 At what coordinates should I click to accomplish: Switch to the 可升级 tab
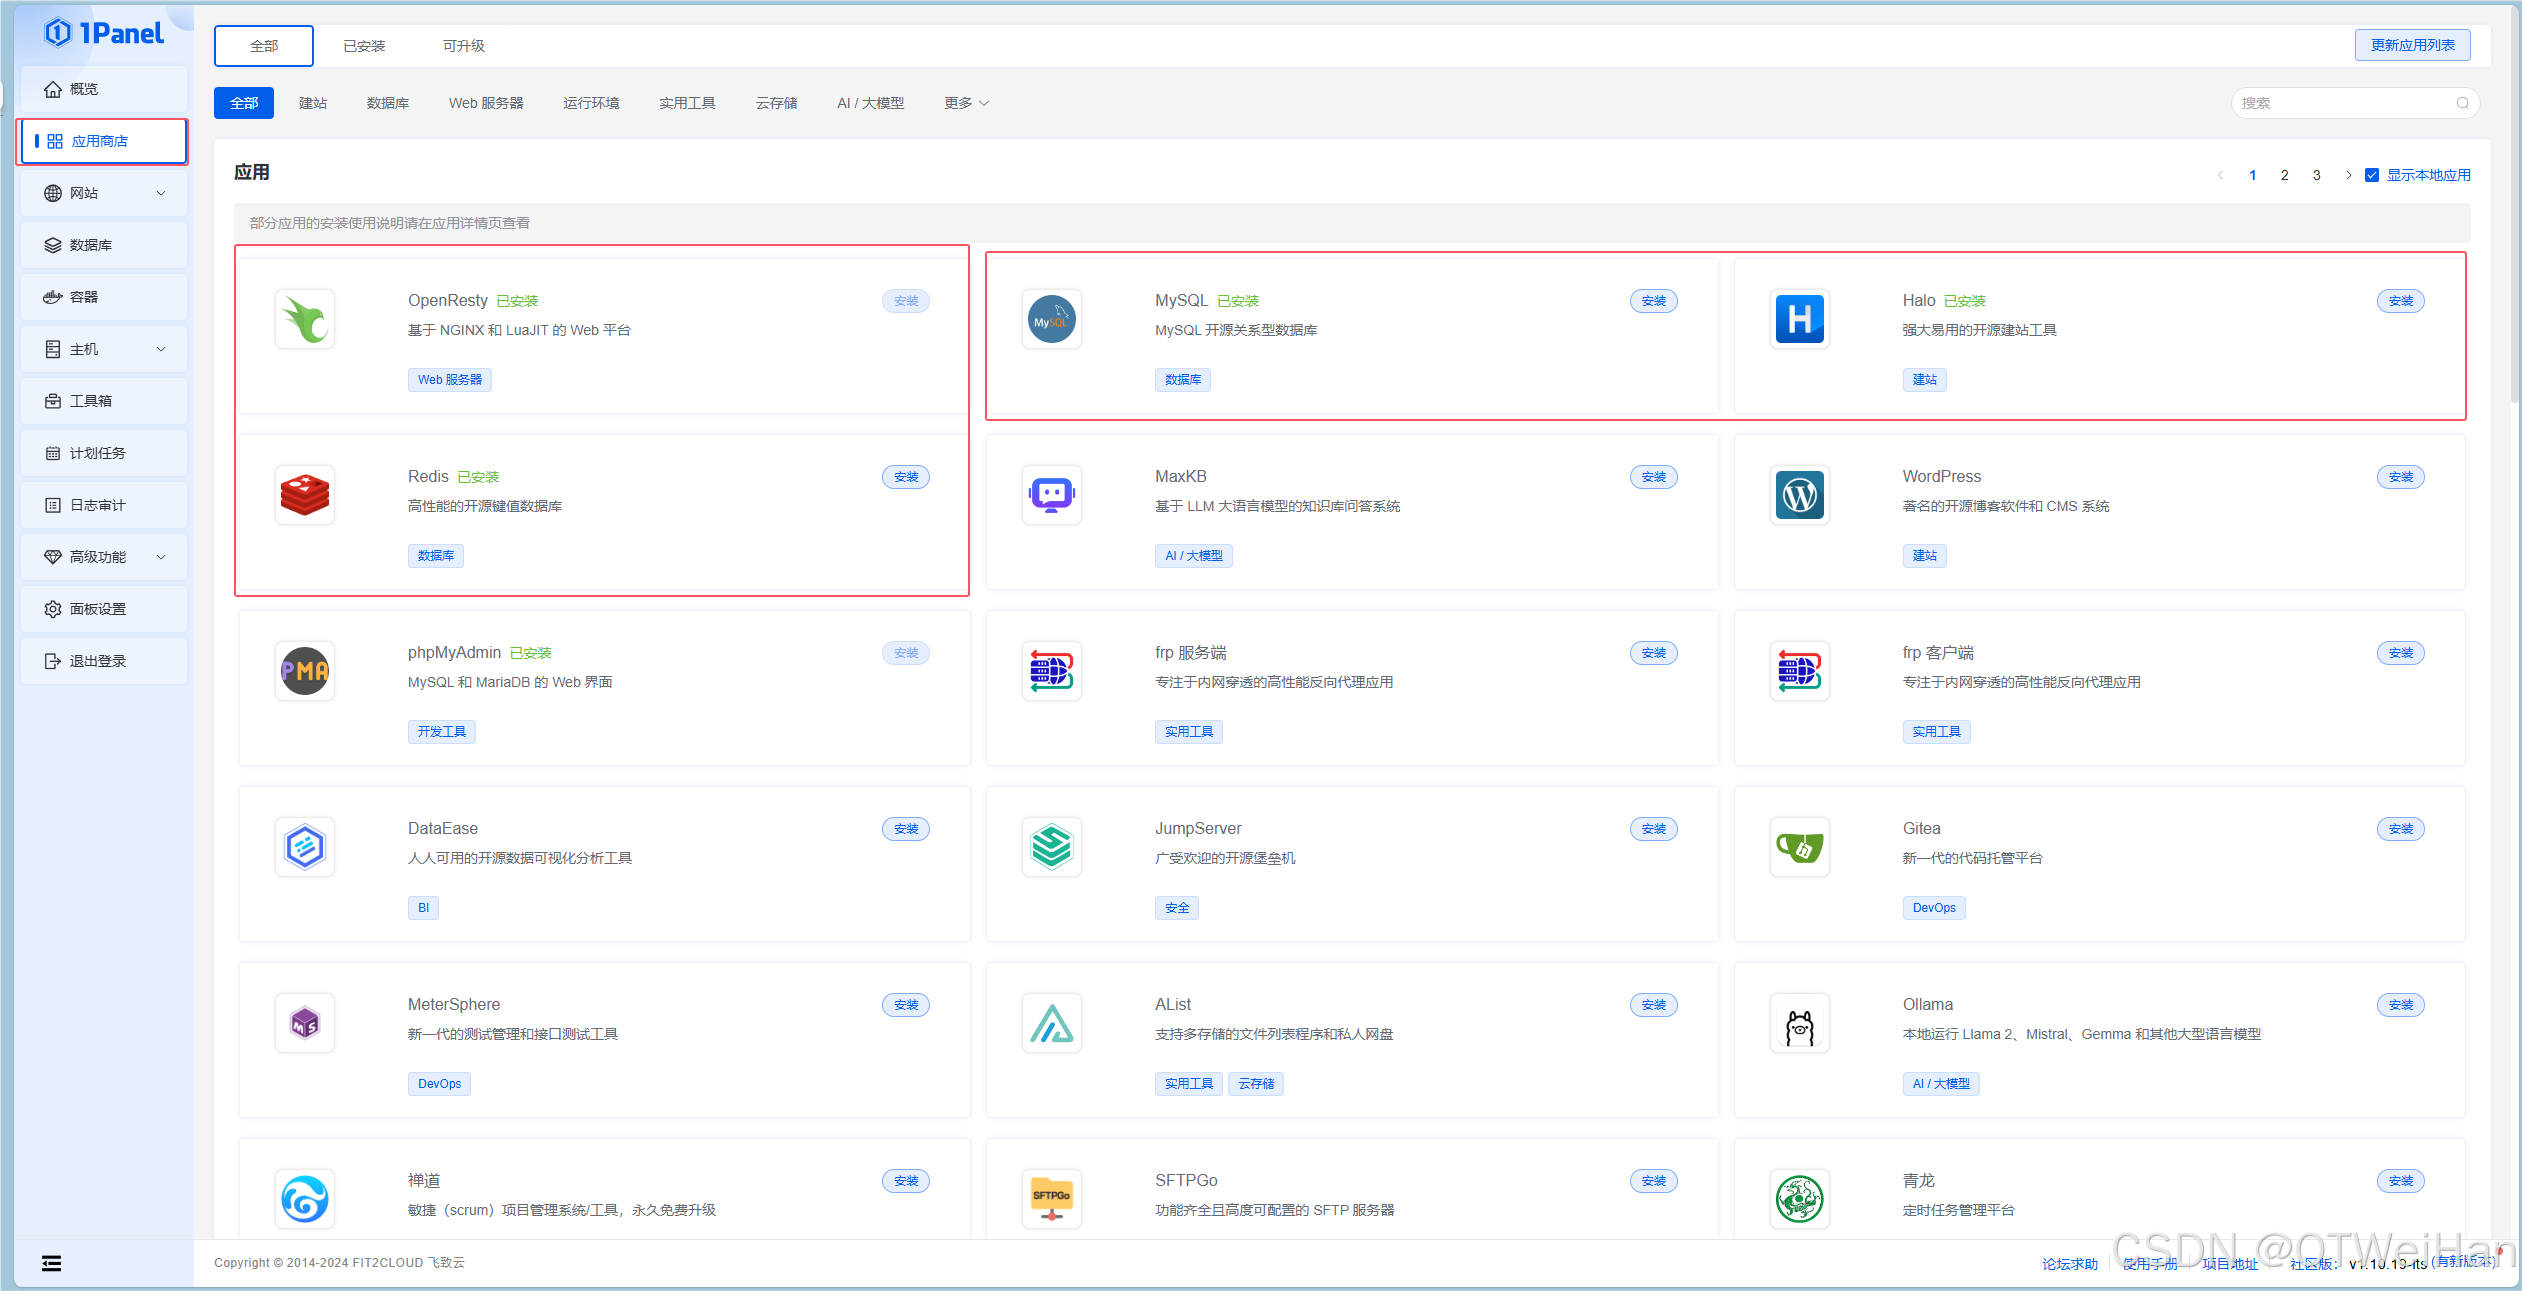click(x=464, y=46)
